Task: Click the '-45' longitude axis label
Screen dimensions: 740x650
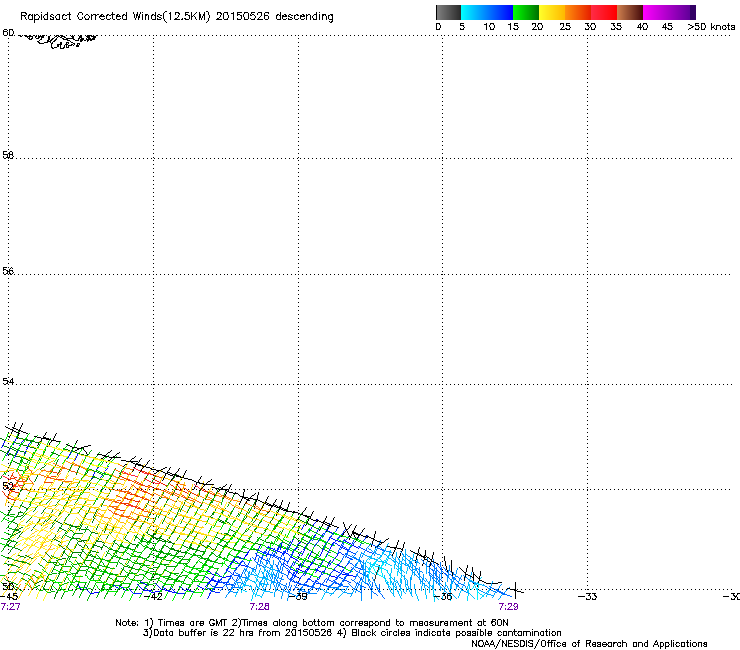Action: 9,597
